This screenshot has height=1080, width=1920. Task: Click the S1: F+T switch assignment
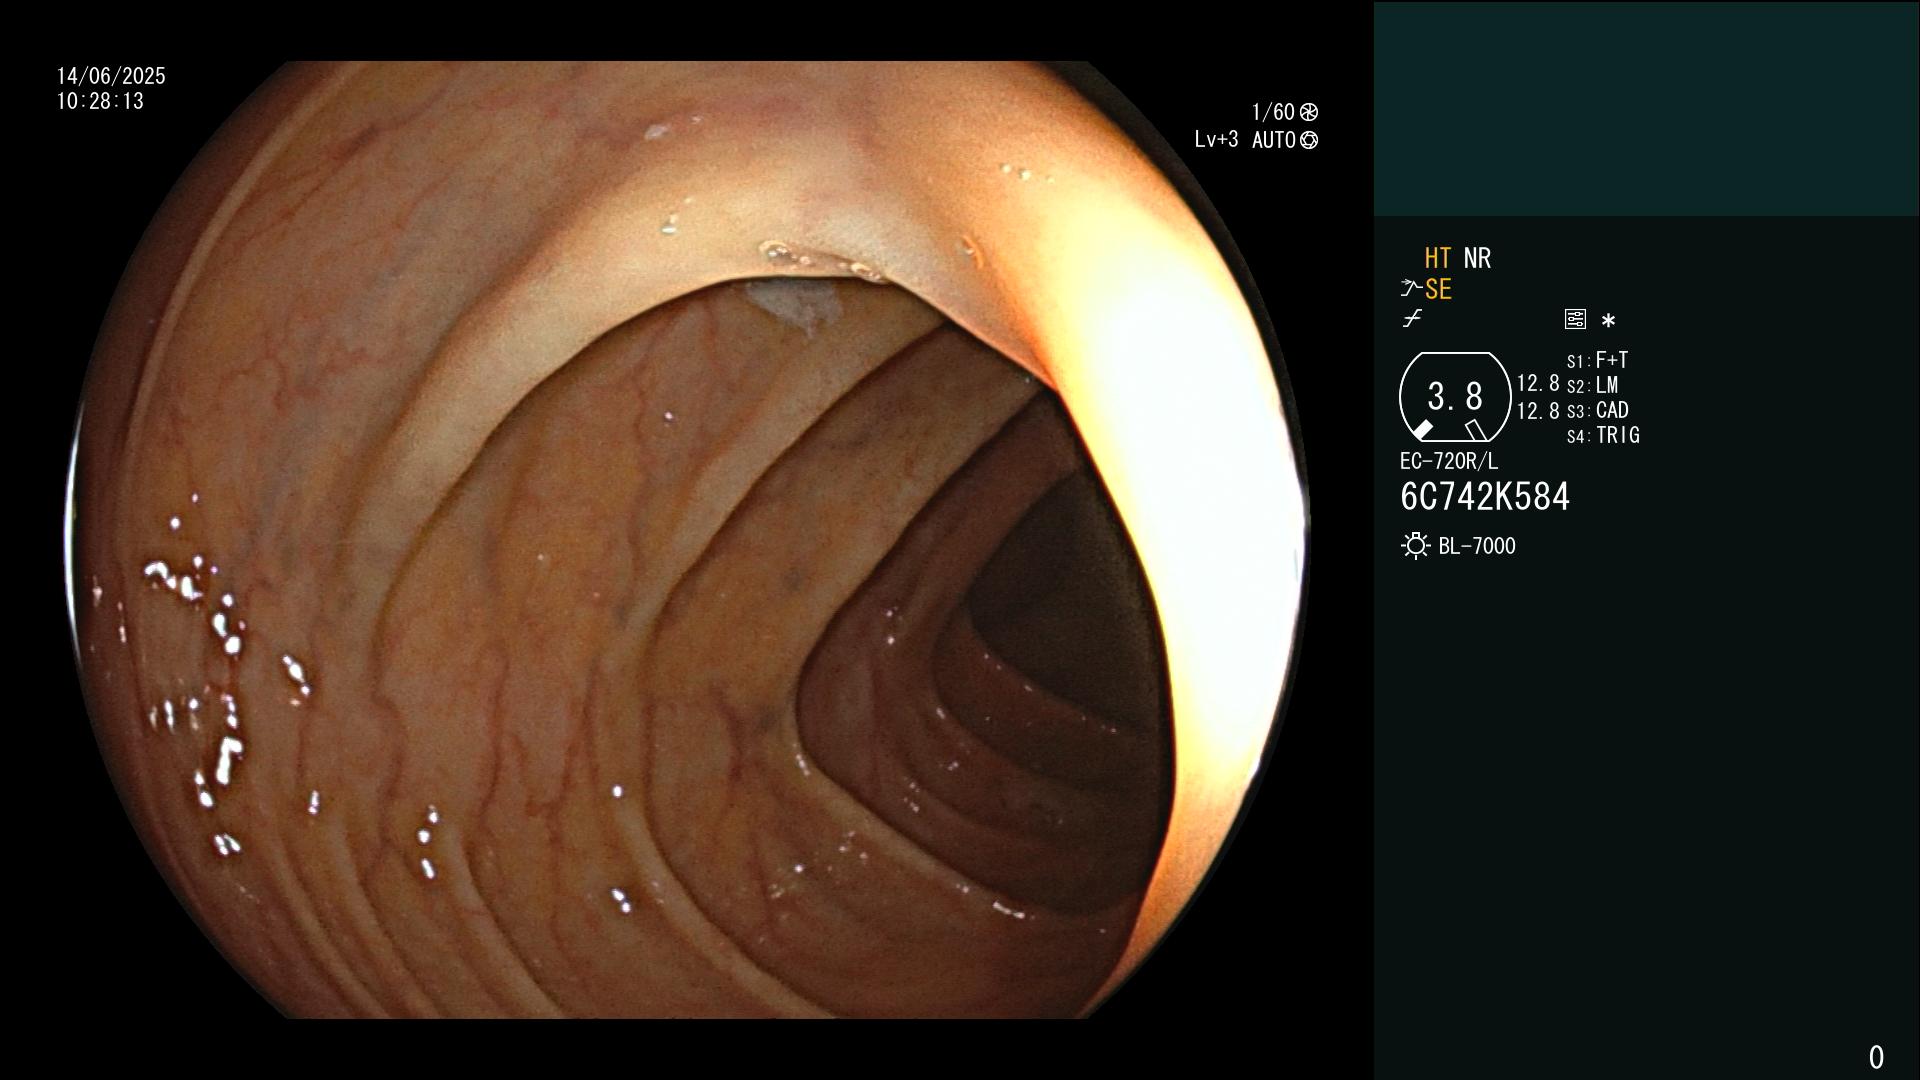(x=1598, y=360)
